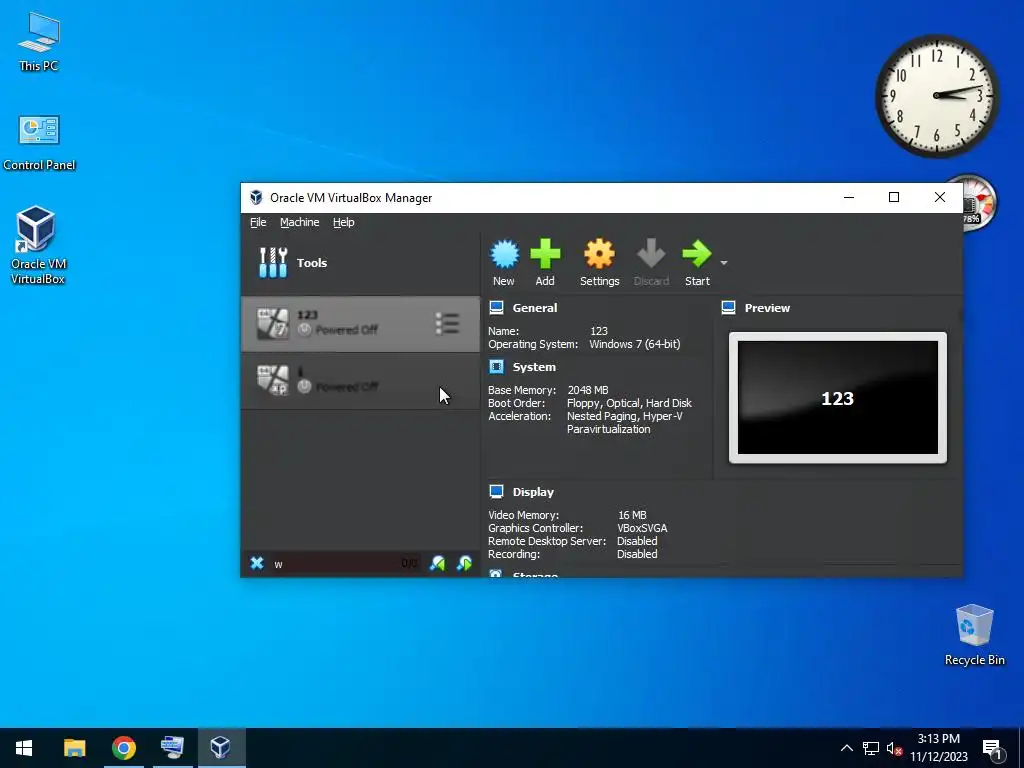Image resolution: width=1024 pixels, height=768 pixels.
Task: Open This PC desktop icon
Action: (39, 42)
